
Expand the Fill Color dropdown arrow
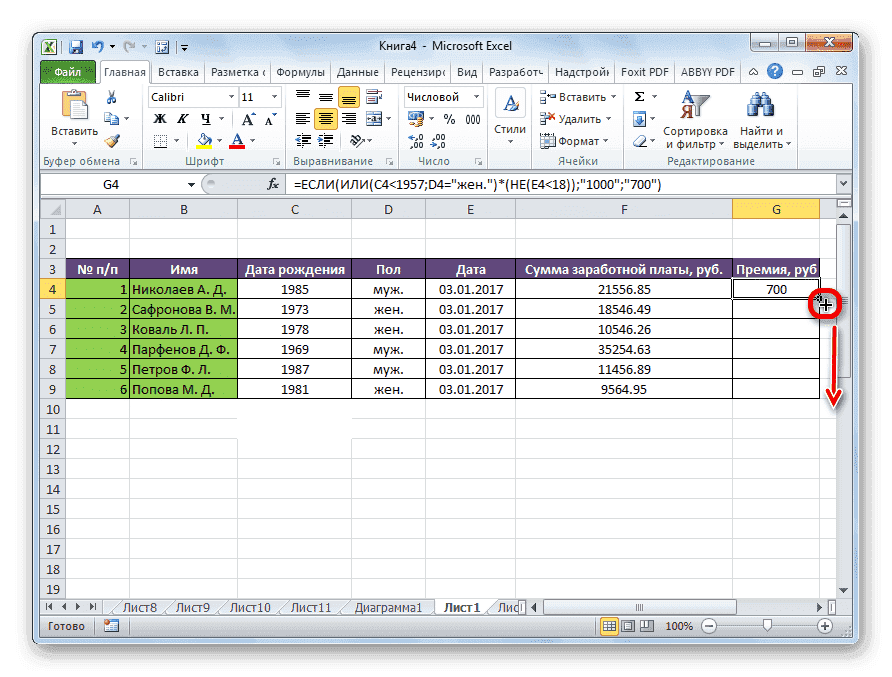(x=220, y=139)
